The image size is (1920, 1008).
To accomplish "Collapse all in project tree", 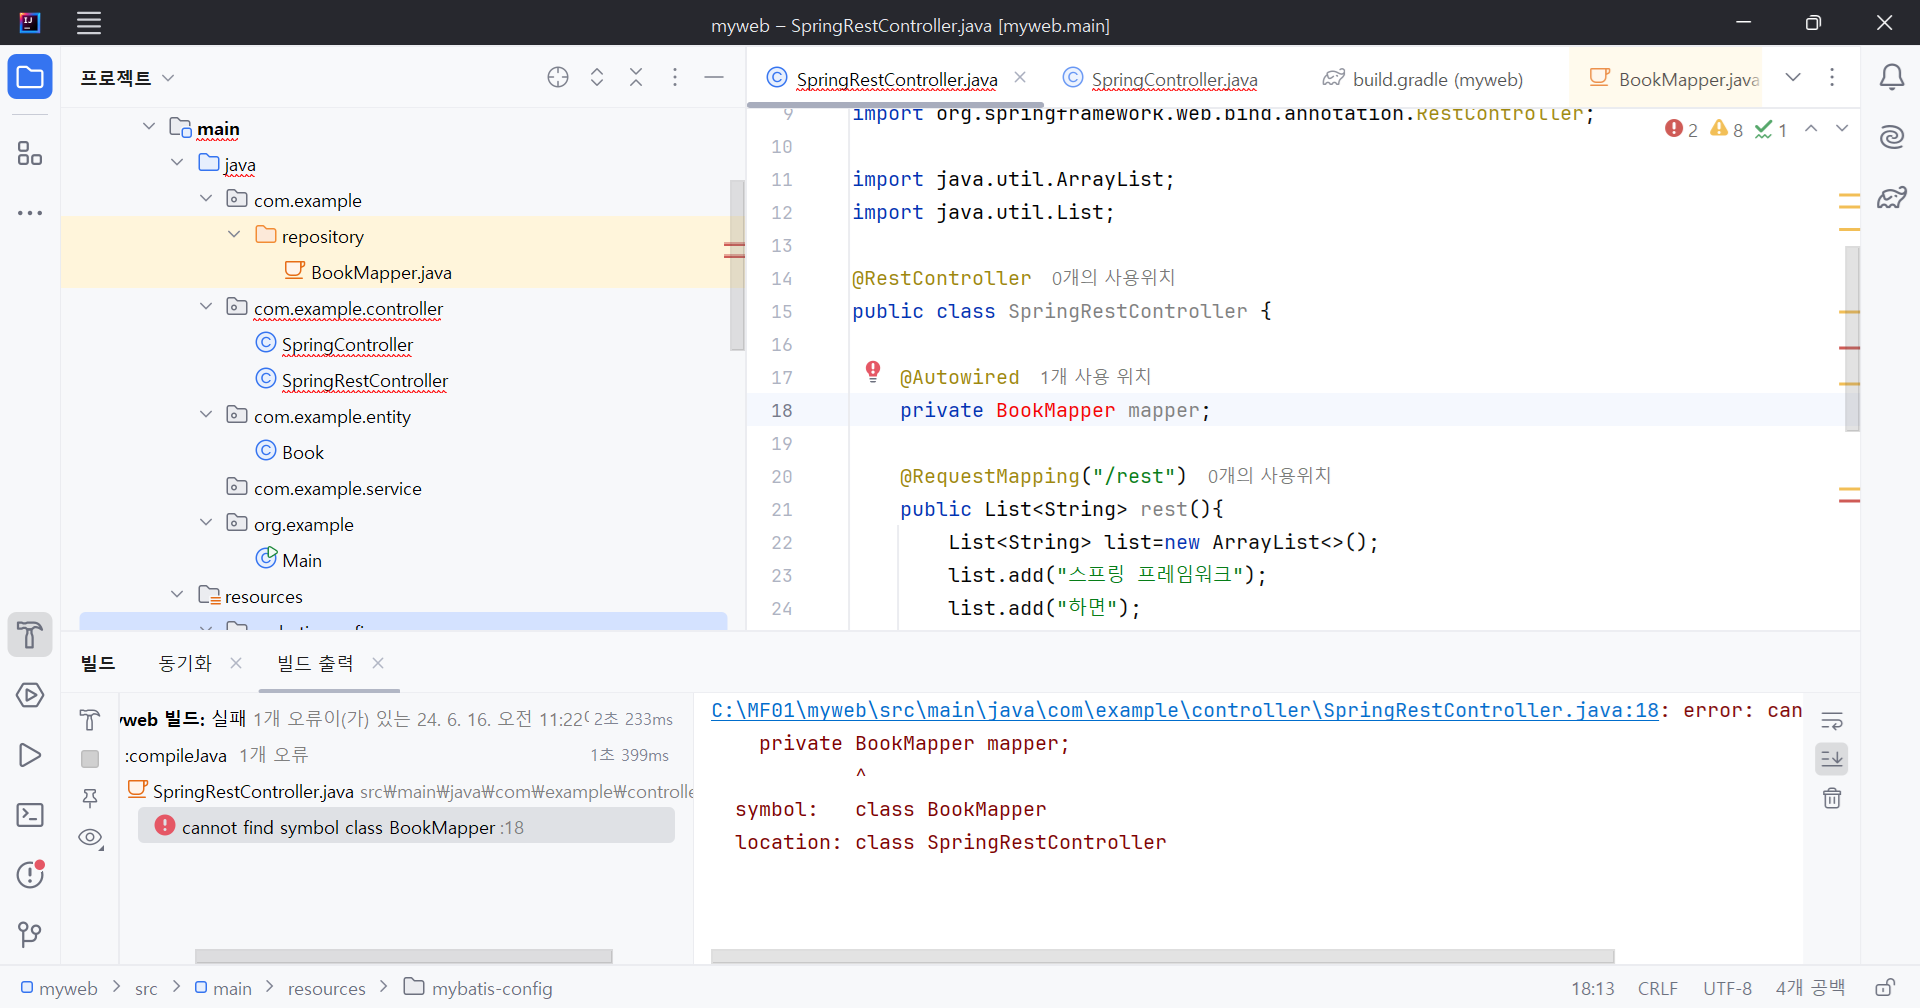I will pos(636,77).
